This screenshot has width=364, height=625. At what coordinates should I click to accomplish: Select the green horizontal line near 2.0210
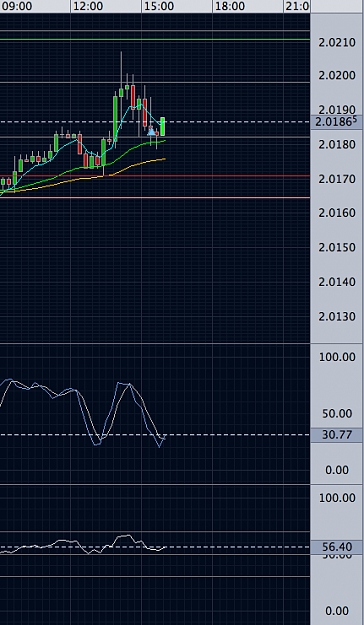tap(155, 39)
